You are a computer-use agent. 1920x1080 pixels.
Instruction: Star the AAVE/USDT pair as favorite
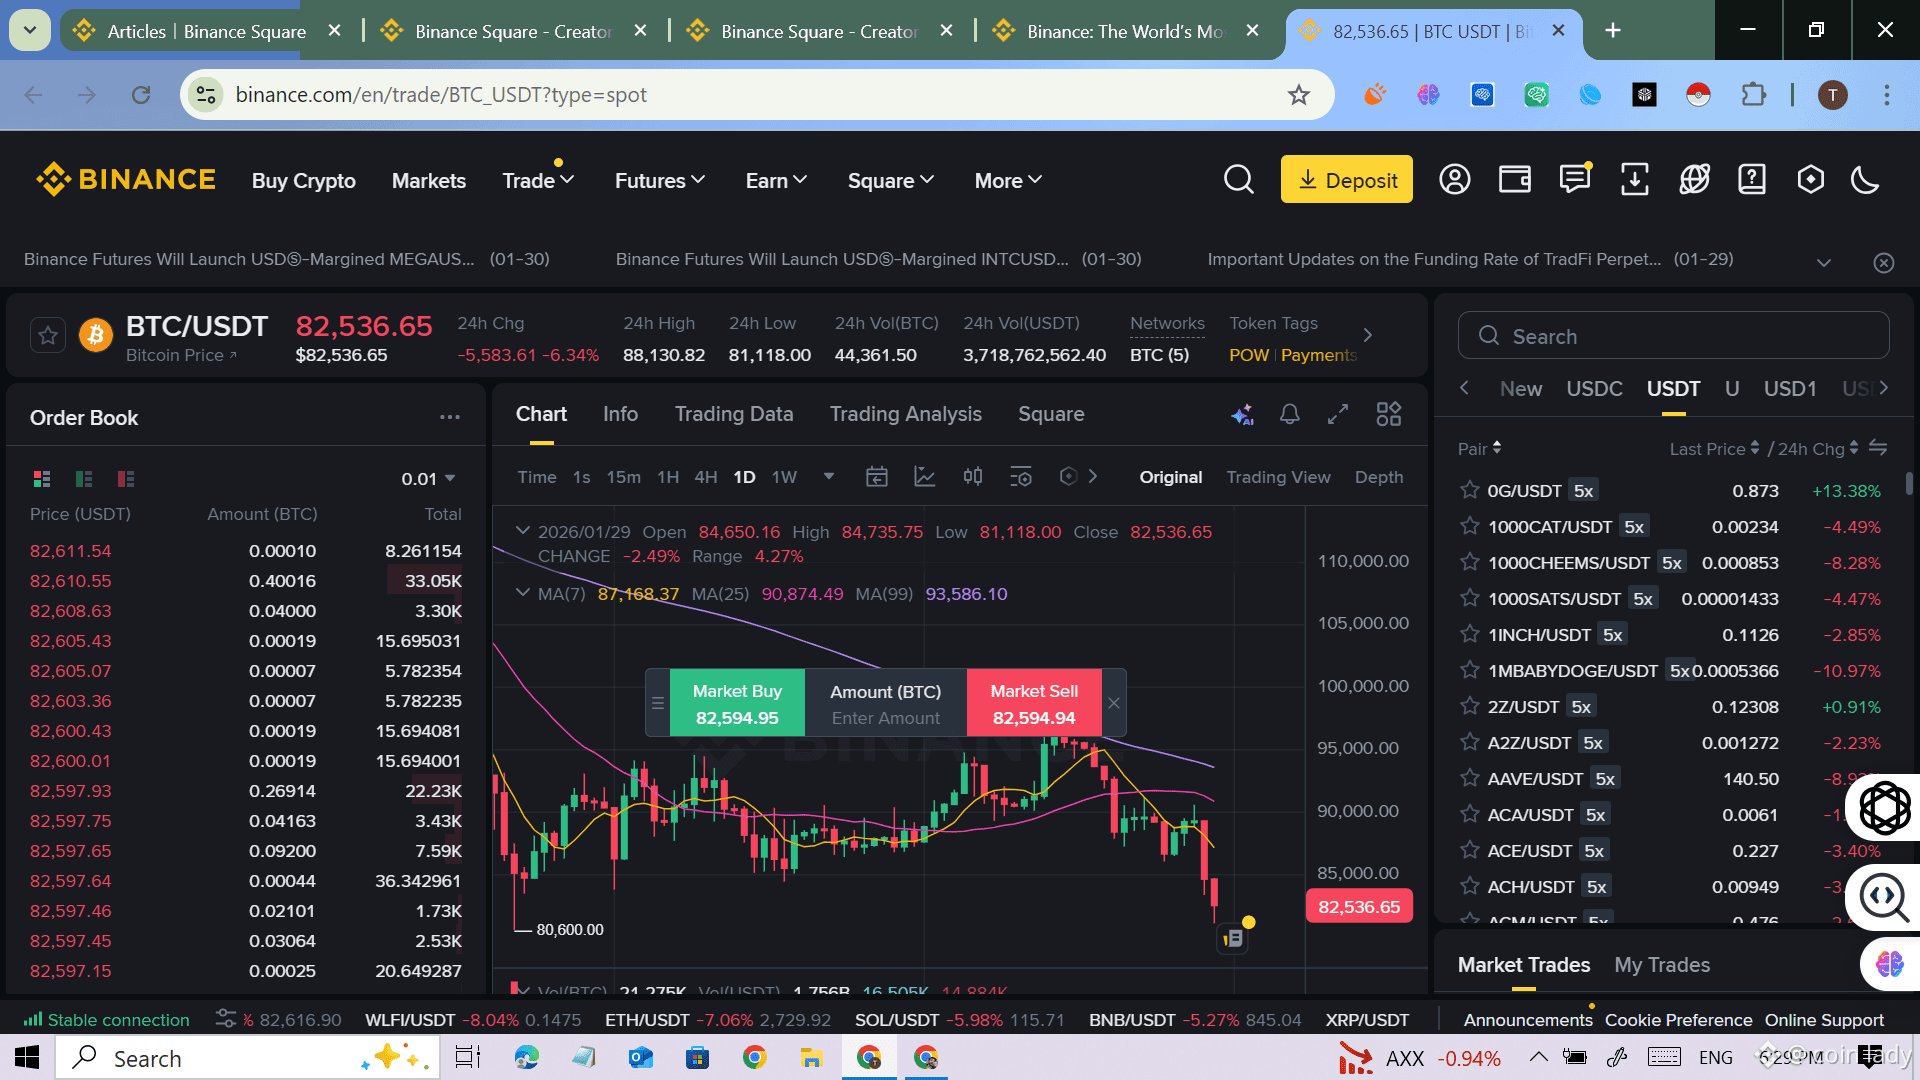(1469, 778)
